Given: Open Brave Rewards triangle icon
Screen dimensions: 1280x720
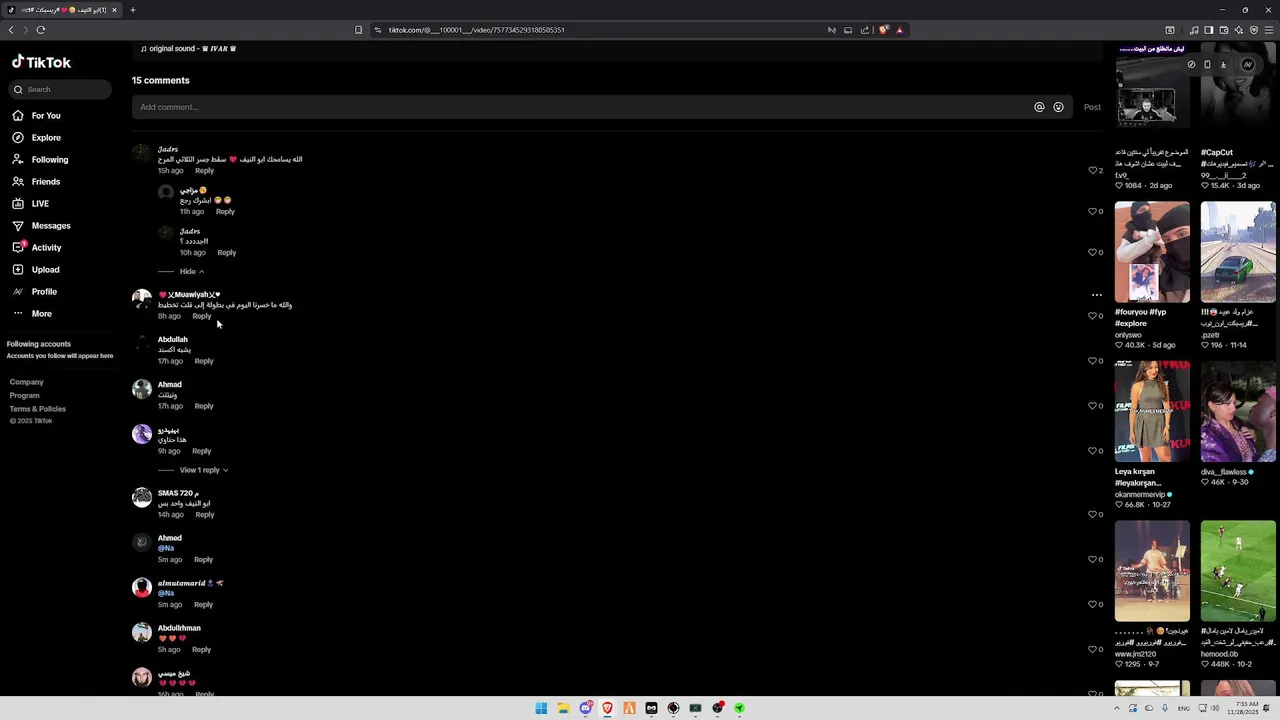Looking at the screenshot, I should (x=899, y=30).
